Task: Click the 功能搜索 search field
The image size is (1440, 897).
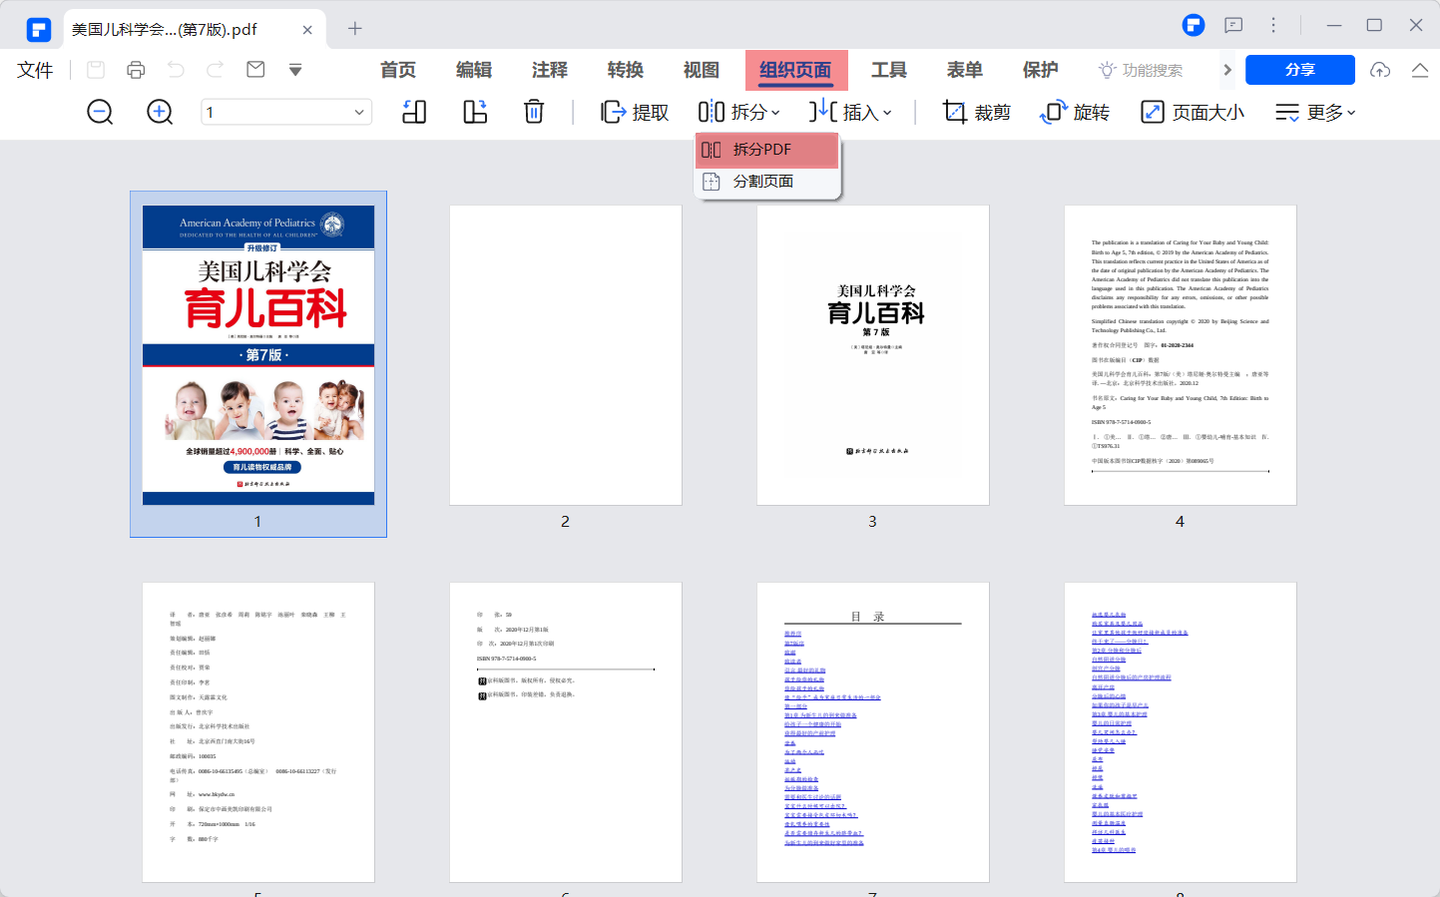Action: pyautogui.click(x=1141, y=70)
